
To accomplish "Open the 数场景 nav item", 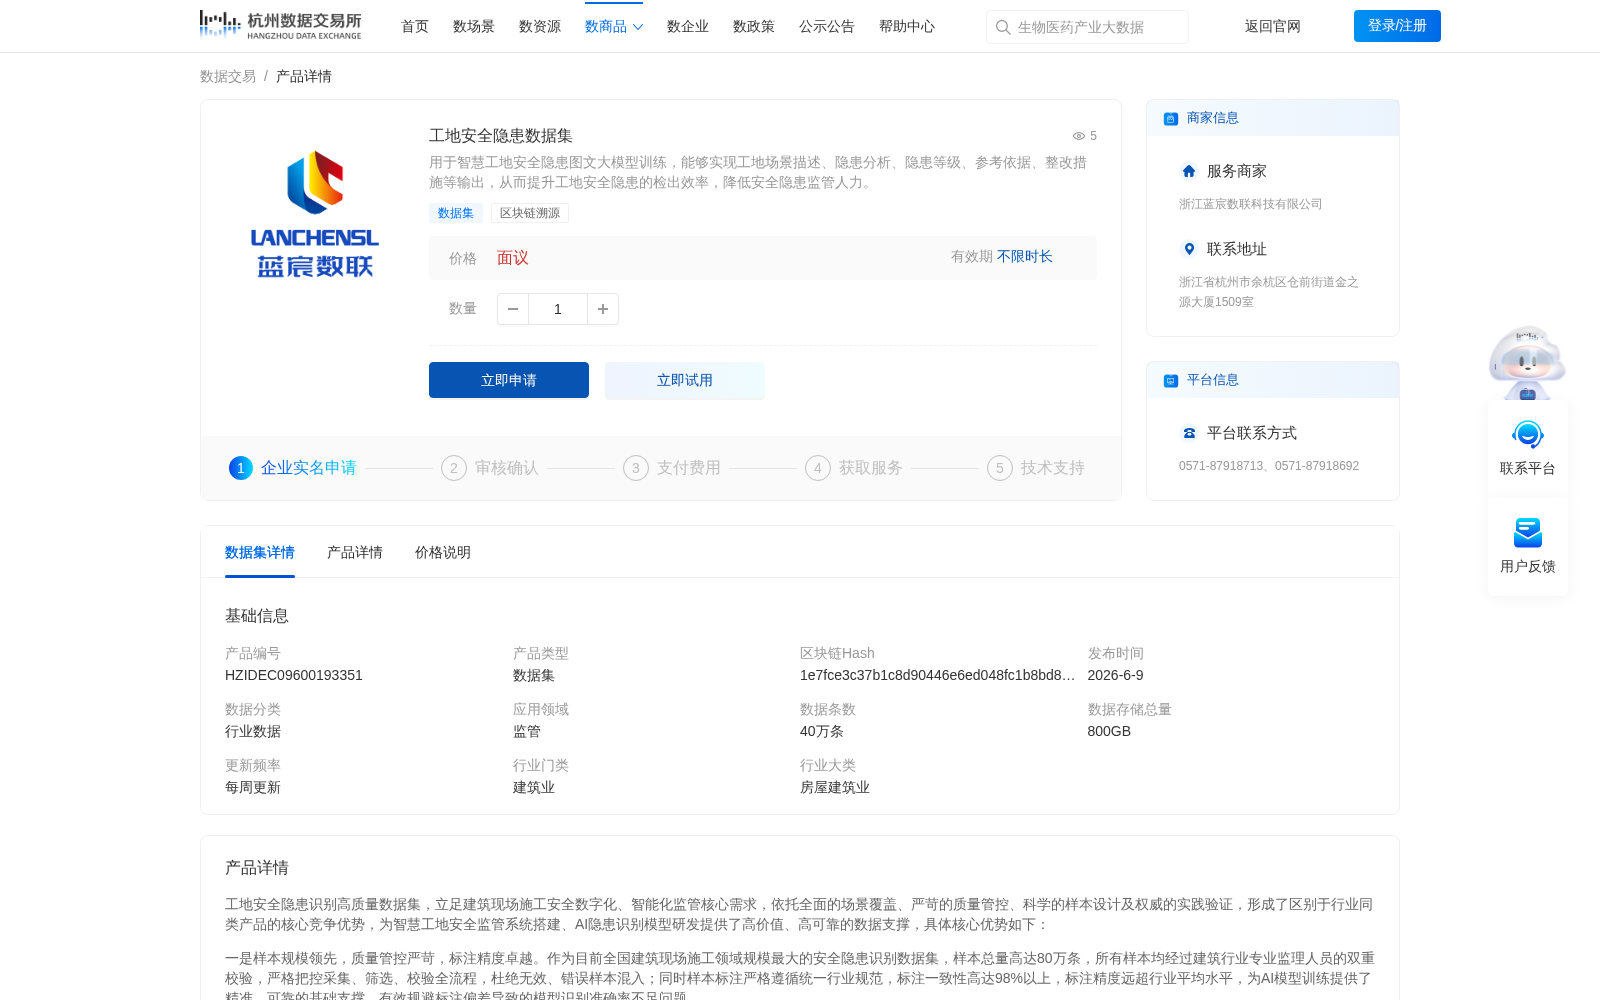I will [474, 27].
